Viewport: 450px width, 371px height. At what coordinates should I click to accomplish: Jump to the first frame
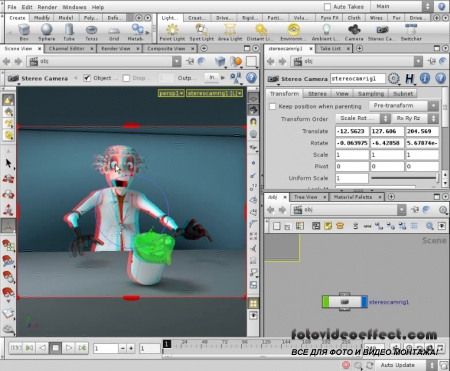point(15,348)
